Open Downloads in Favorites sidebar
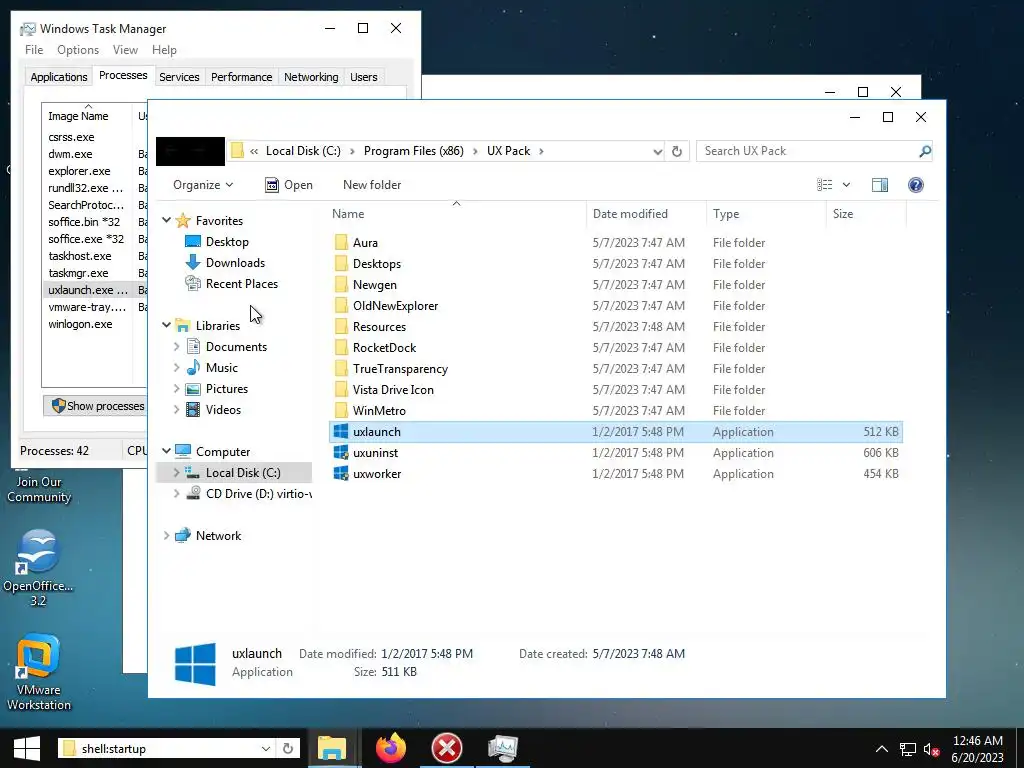 (x=235, y=263)
